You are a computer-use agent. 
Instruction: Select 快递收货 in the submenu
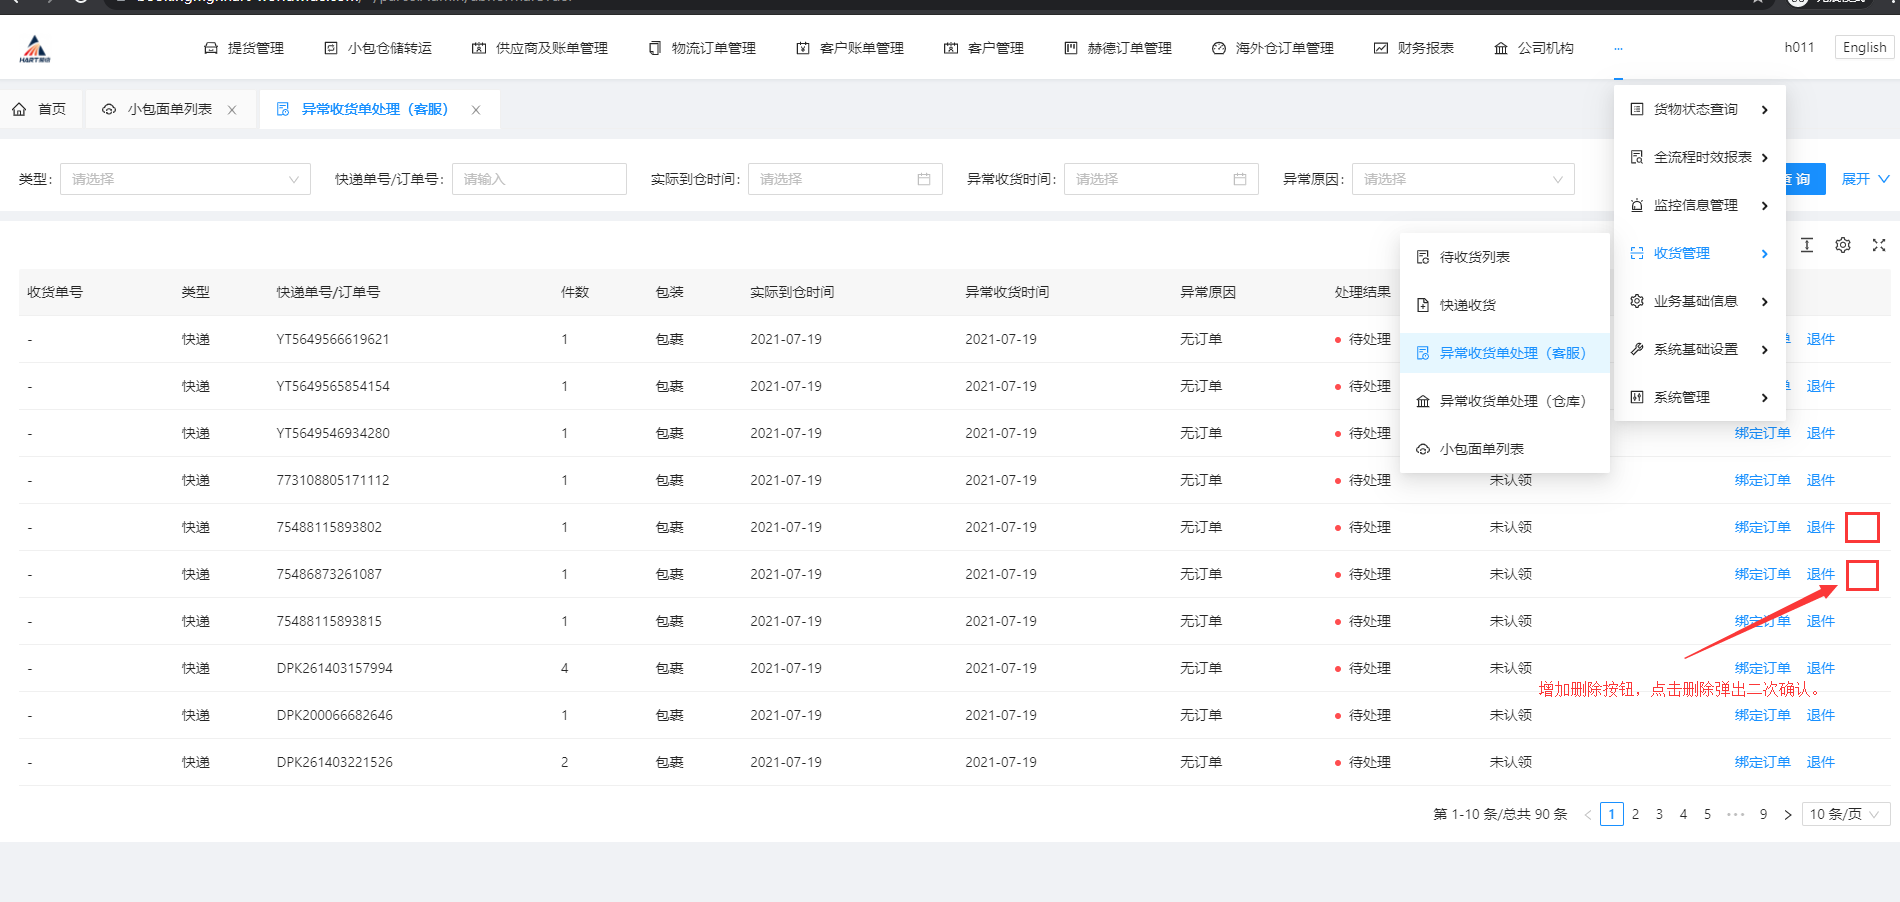(x=1467, y=305)
